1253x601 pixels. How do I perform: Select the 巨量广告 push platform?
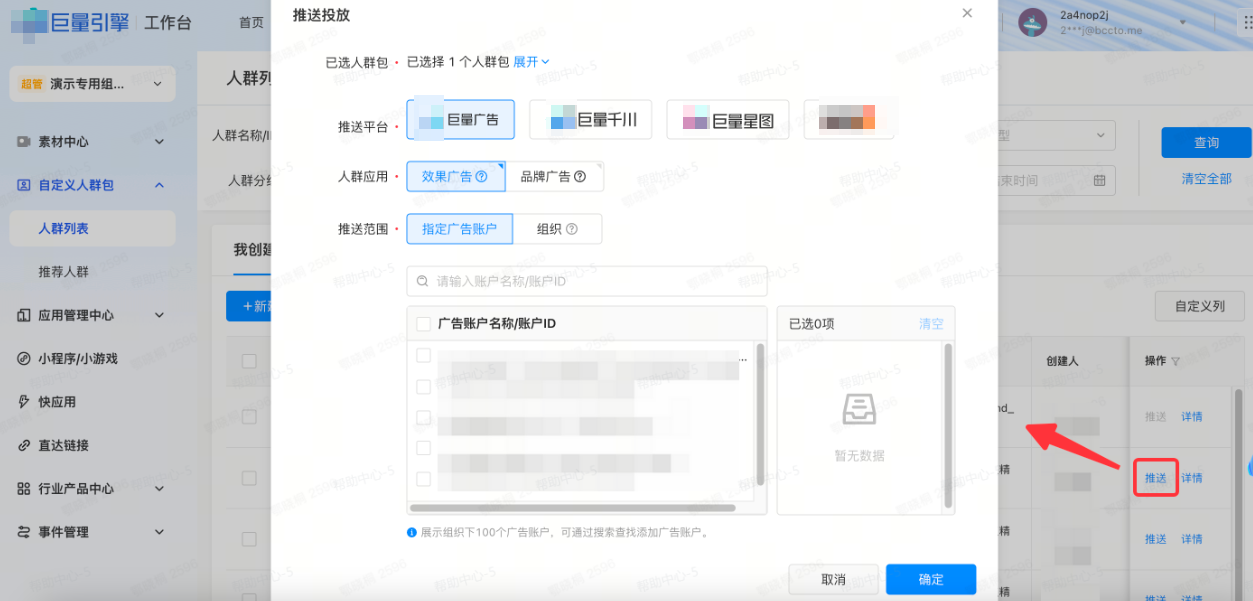click(460, 119)
